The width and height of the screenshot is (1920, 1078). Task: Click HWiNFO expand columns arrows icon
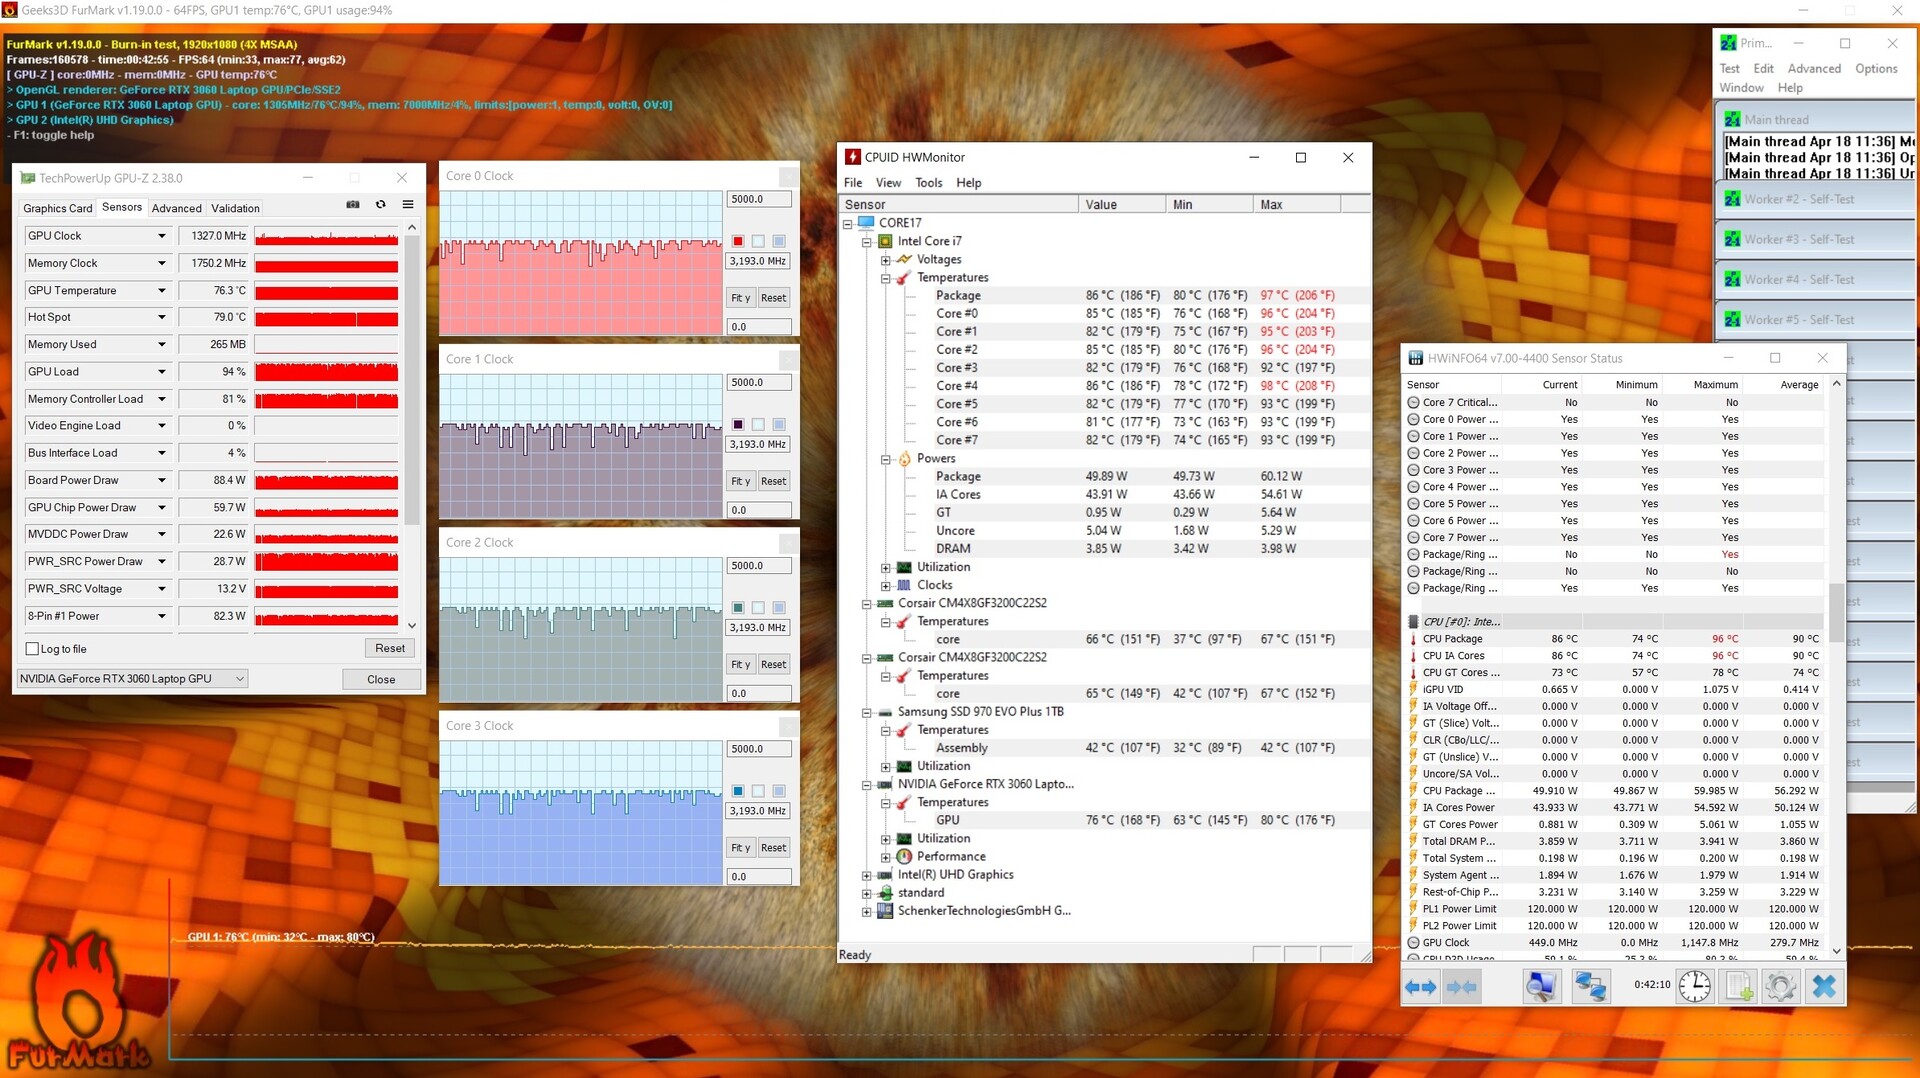(x=1420, y=986)
